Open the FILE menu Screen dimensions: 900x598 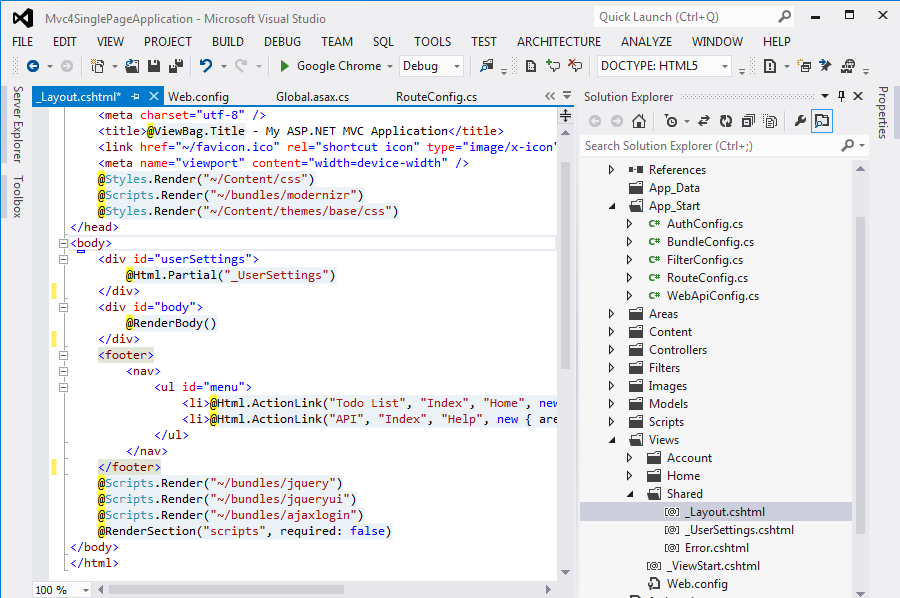[22, 42]
